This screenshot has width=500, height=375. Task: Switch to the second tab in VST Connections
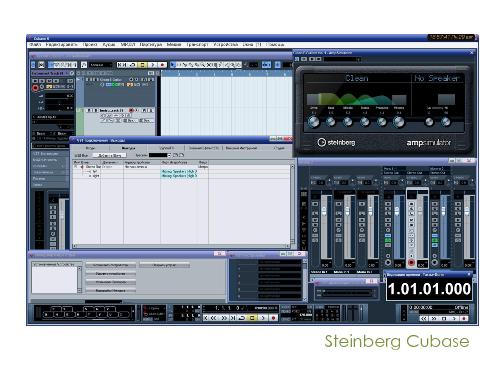click(128, 148)
